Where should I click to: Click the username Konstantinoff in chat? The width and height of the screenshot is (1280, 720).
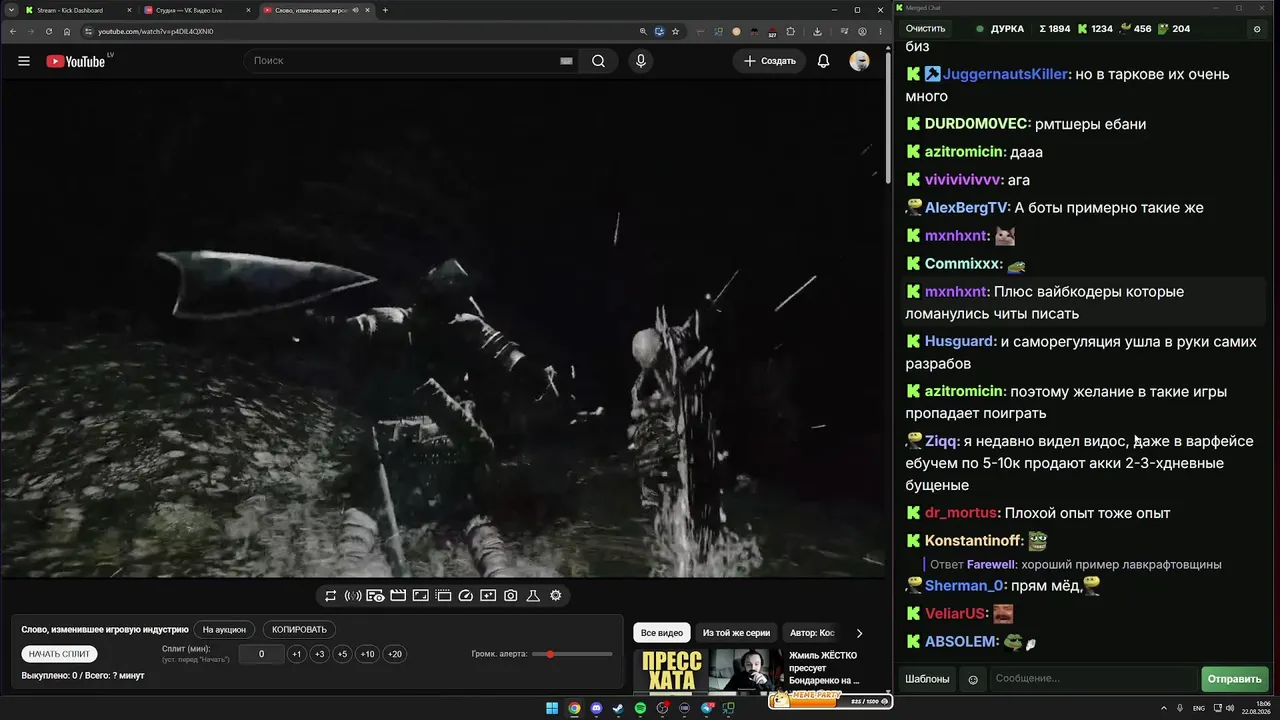[x=972, y=541]
